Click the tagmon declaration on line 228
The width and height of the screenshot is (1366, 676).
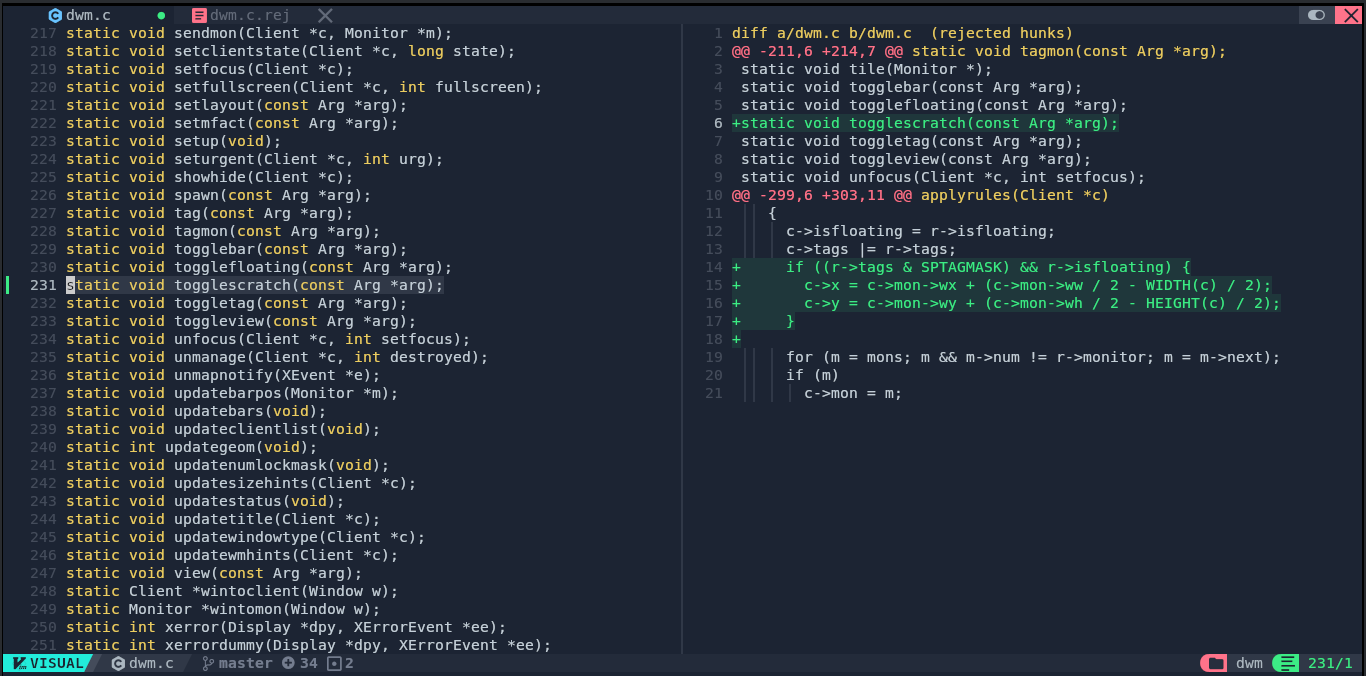[223, 231]
